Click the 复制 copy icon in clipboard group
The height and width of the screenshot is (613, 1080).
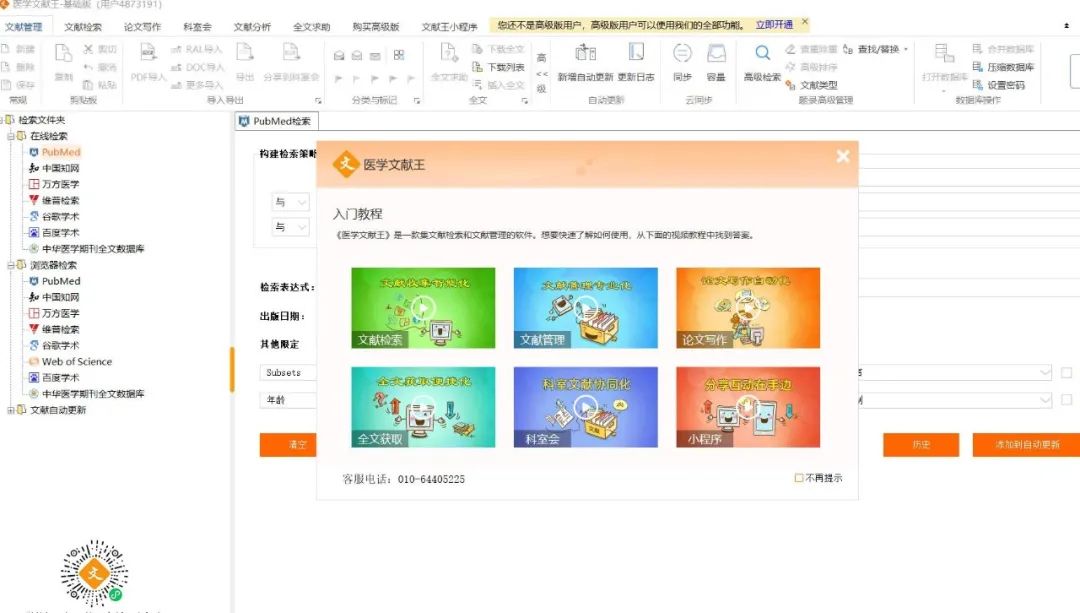click(63, 53)
